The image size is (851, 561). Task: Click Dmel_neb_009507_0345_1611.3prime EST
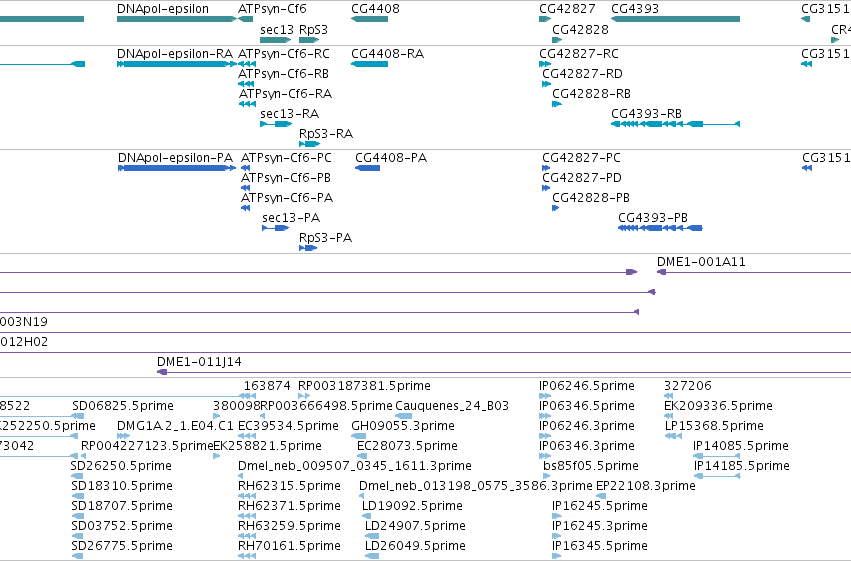(240, 476)
